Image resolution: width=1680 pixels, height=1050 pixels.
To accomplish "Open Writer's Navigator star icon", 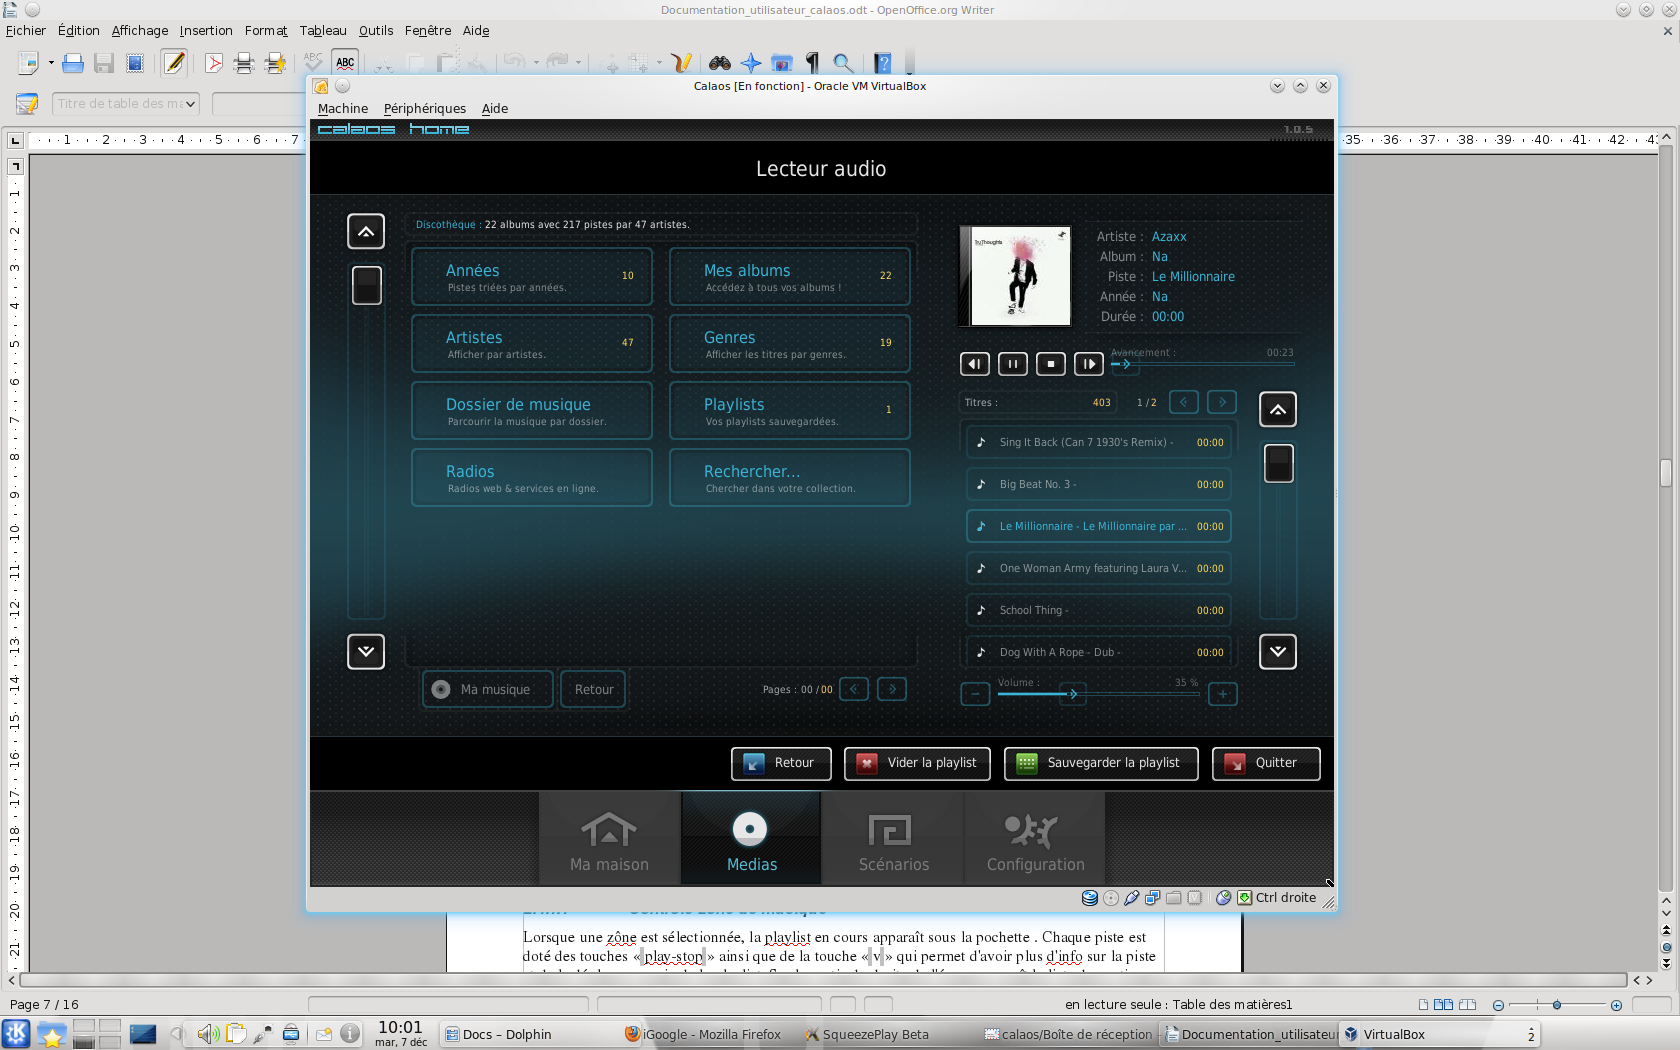I will click(x=751, y=64).
